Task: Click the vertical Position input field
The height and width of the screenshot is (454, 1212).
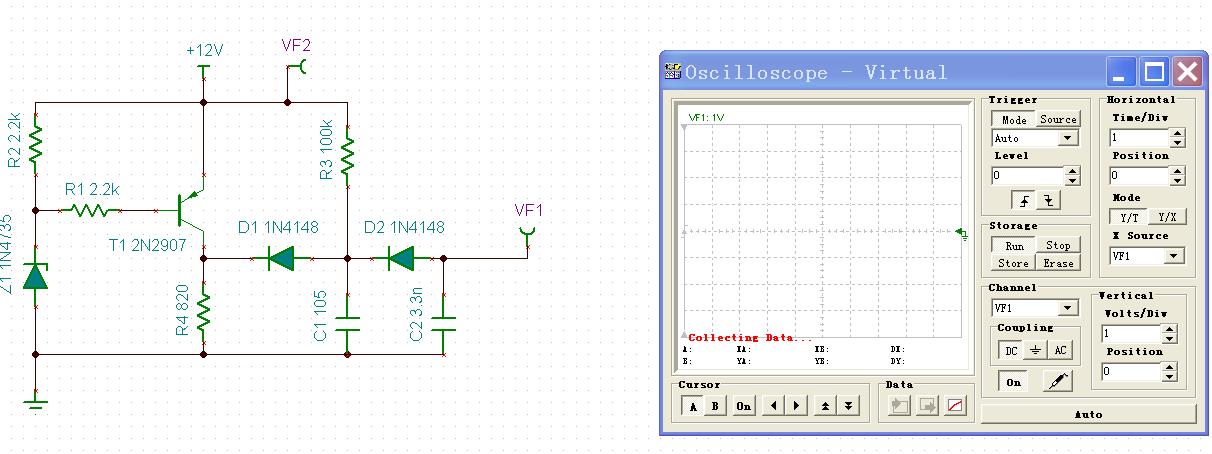Action: coord(1132,372)
